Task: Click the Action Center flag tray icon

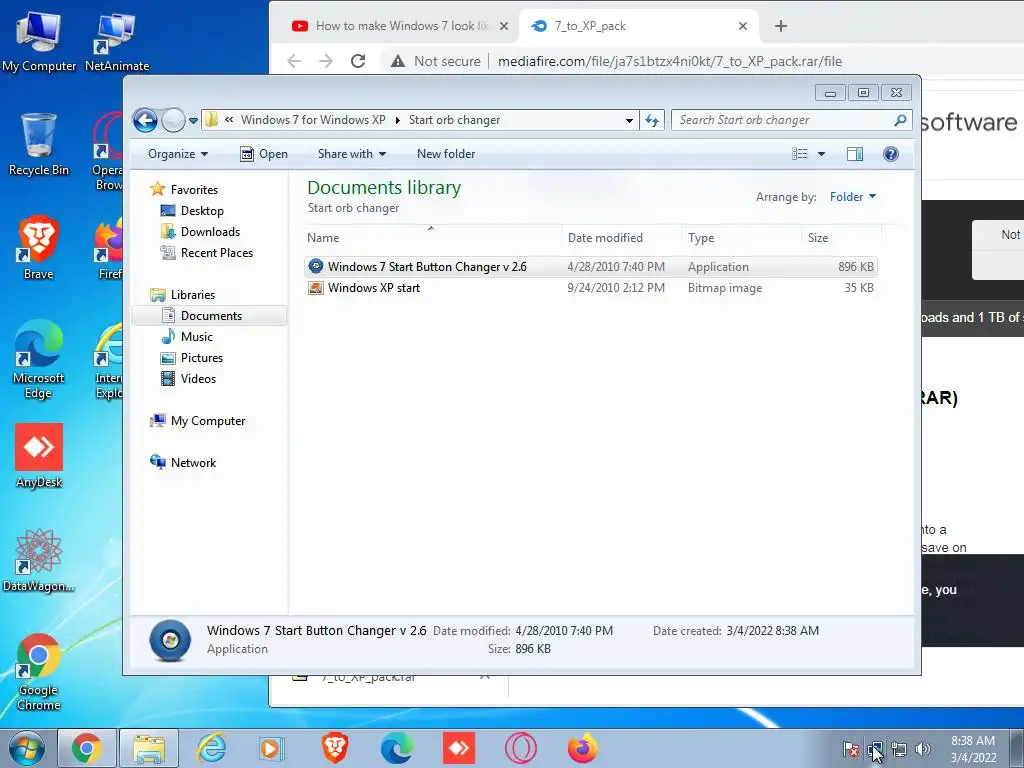Action: pos(850,749)
